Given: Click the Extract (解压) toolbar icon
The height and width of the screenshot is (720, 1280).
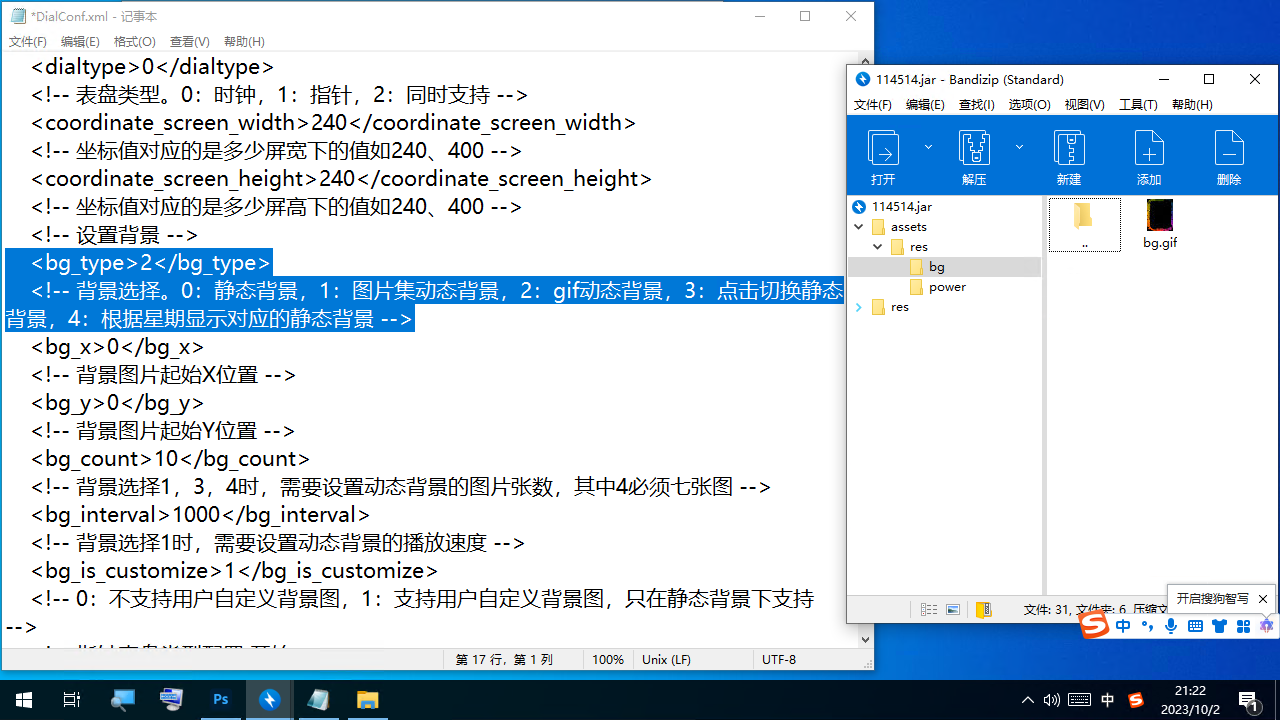Looking at the screenshot, I should (973, 157).
